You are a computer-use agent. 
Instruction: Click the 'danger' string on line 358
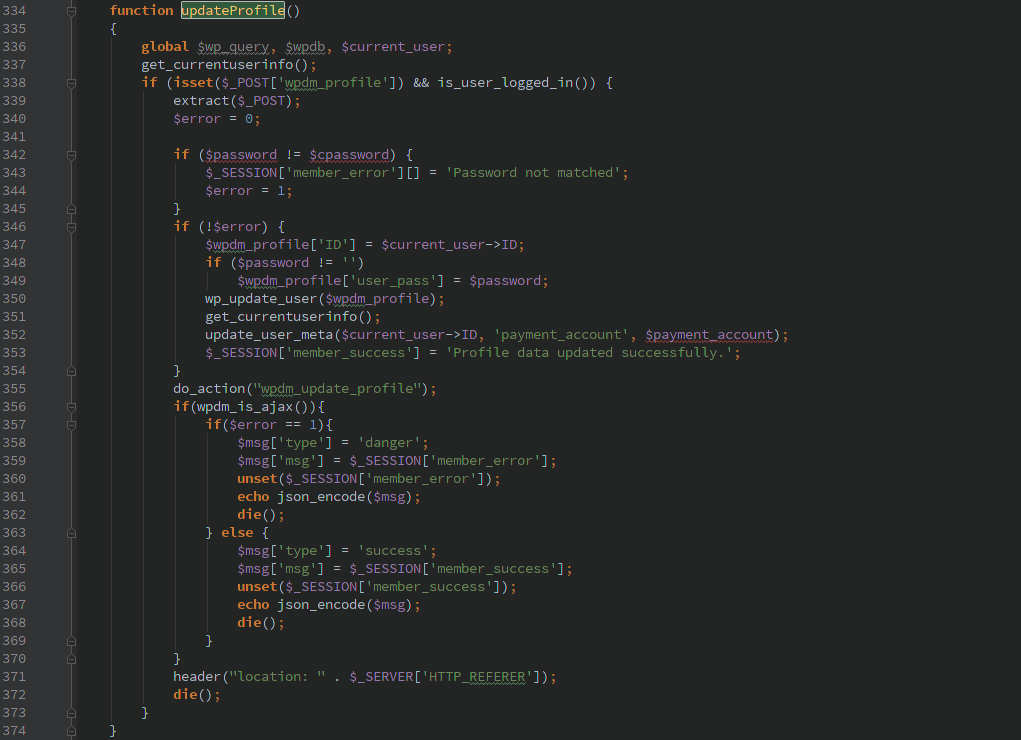[x=389, y=443]
